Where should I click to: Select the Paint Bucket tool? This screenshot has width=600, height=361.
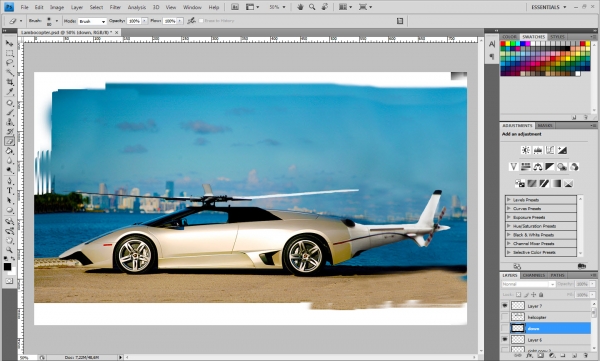point(9,151)
